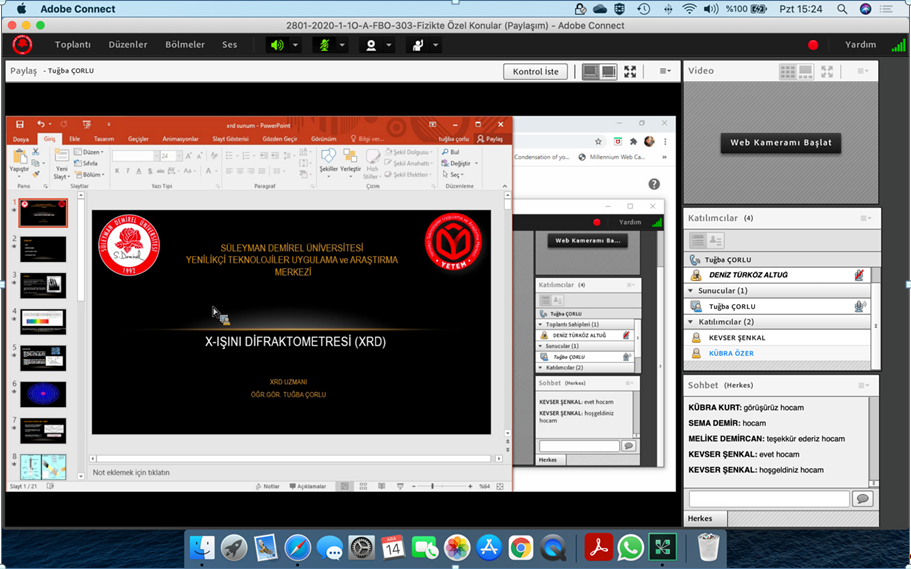Collapse the Sunucular (1) group

(690, 291)
